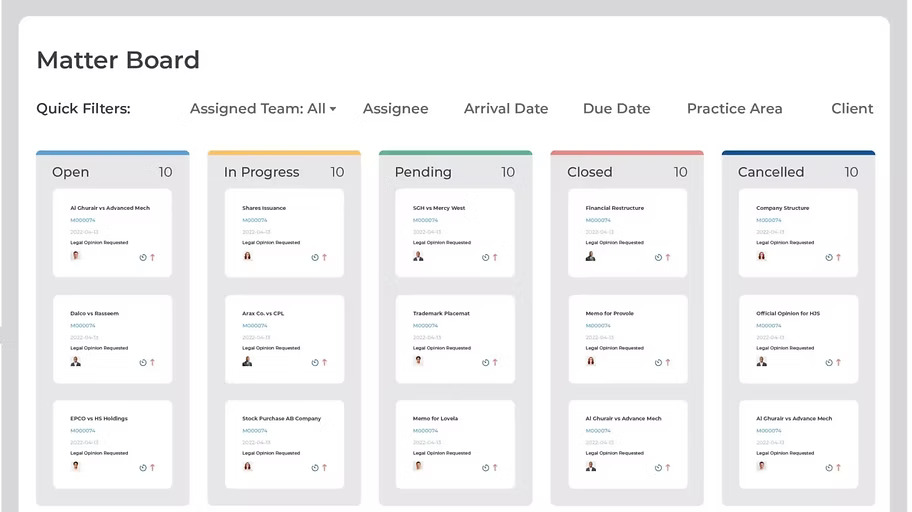Click the priority arrow on Dalco vs Rasseem card
Screen dimensions: 912x512
[153, 362]
